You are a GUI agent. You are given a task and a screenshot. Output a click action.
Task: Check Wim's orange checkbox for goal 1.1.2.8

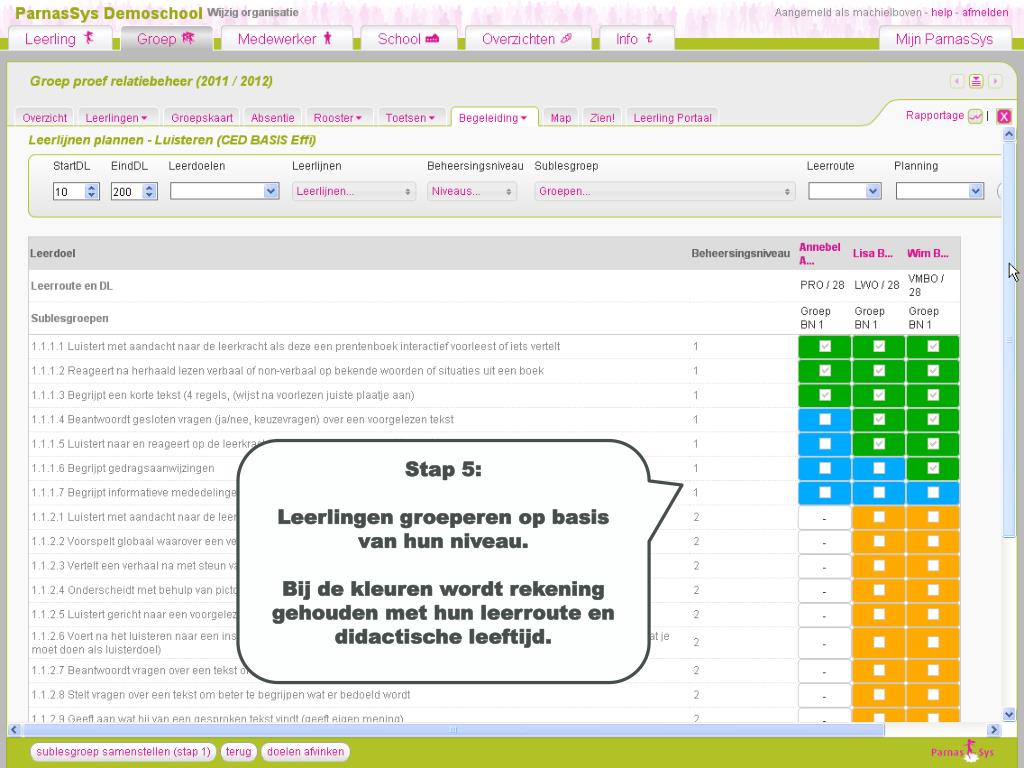coord(933,694)
